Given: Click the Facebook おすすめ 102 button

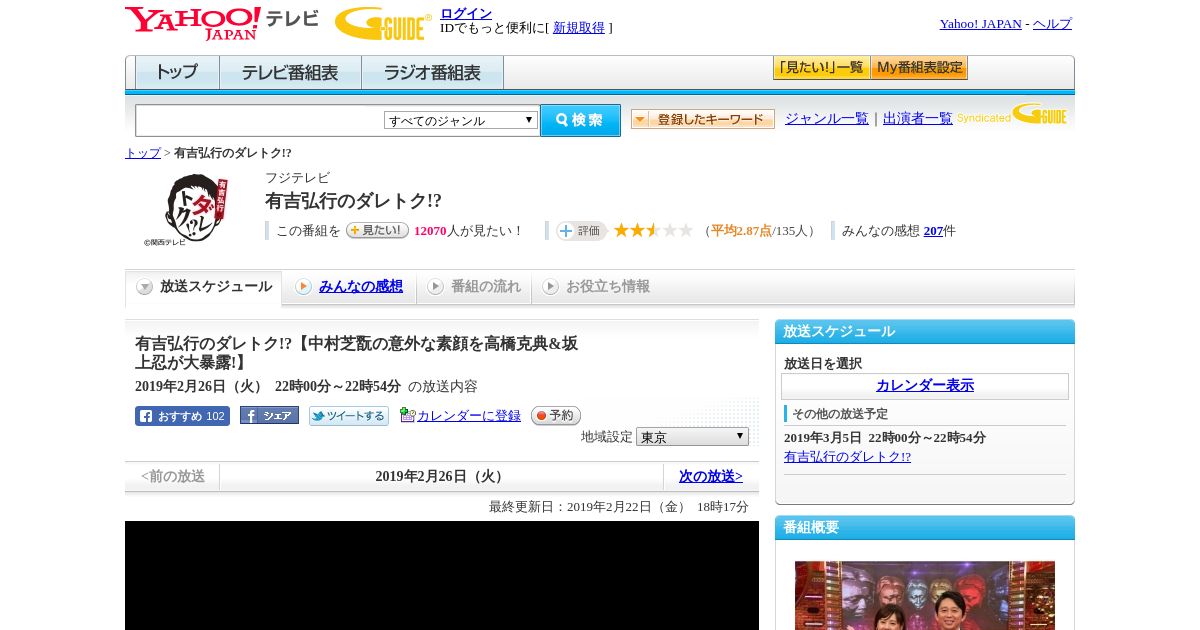Looking at the screenshot, I should coord(182,416).
